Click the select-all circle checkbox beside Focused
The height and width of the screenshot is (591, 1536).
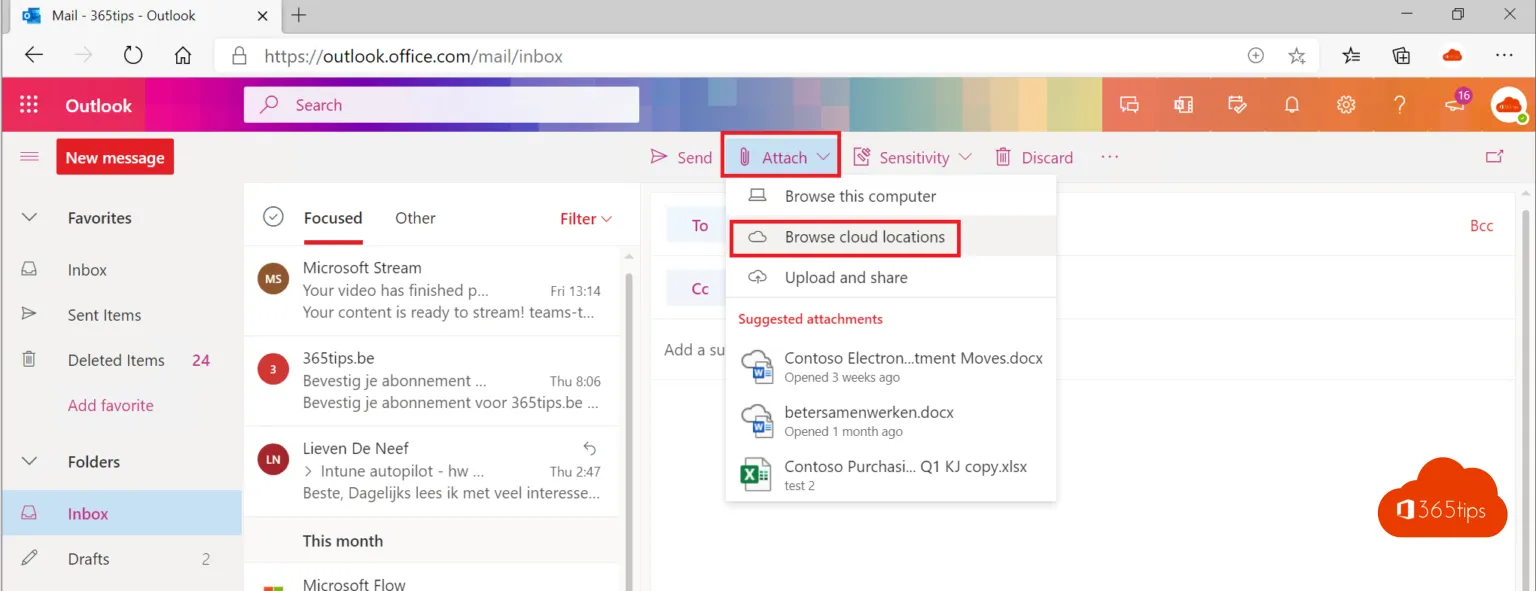(273, 217)
